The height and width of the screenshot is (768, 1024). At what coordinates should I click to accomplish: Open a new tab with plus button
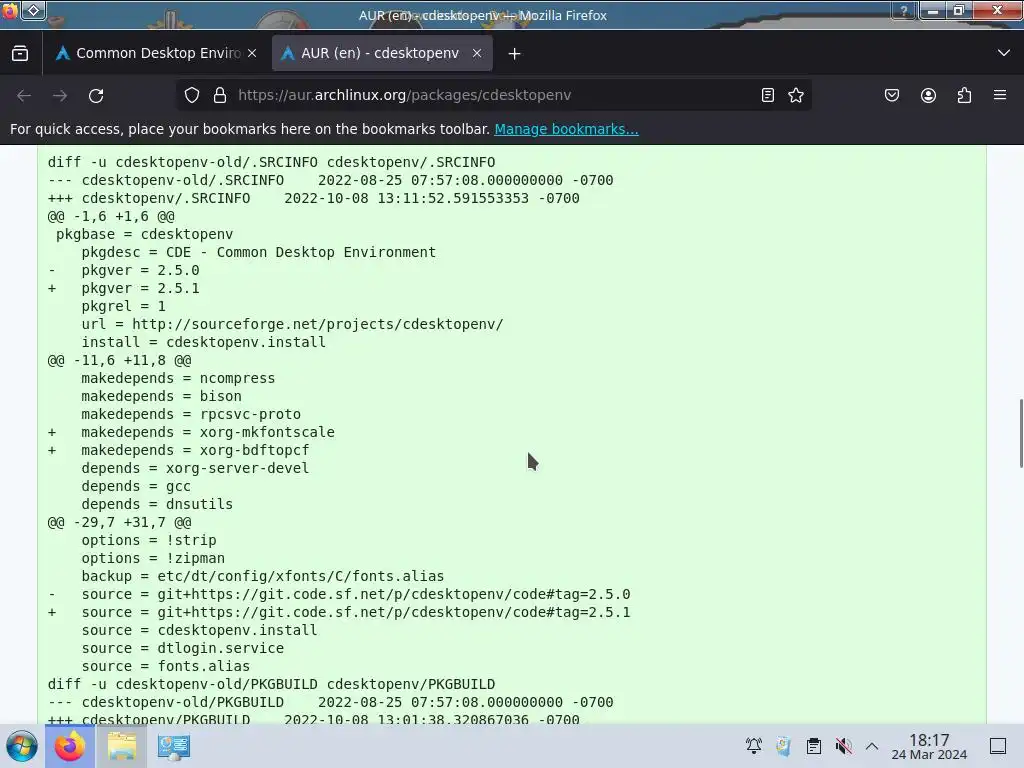(515, 54)
